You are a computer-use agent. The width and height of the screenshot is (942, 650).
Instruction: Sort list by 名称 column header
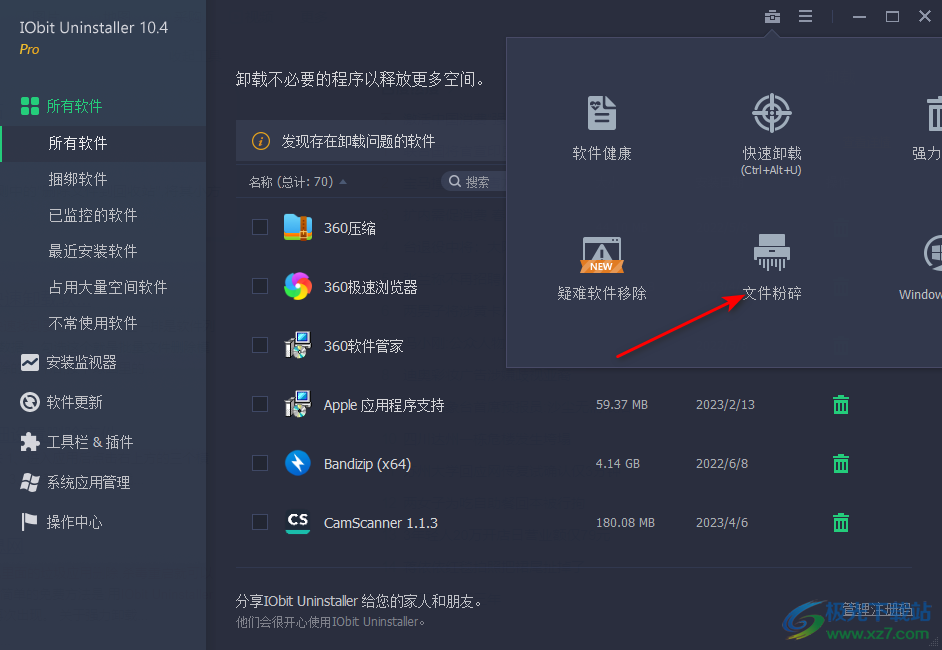[297, 182]
